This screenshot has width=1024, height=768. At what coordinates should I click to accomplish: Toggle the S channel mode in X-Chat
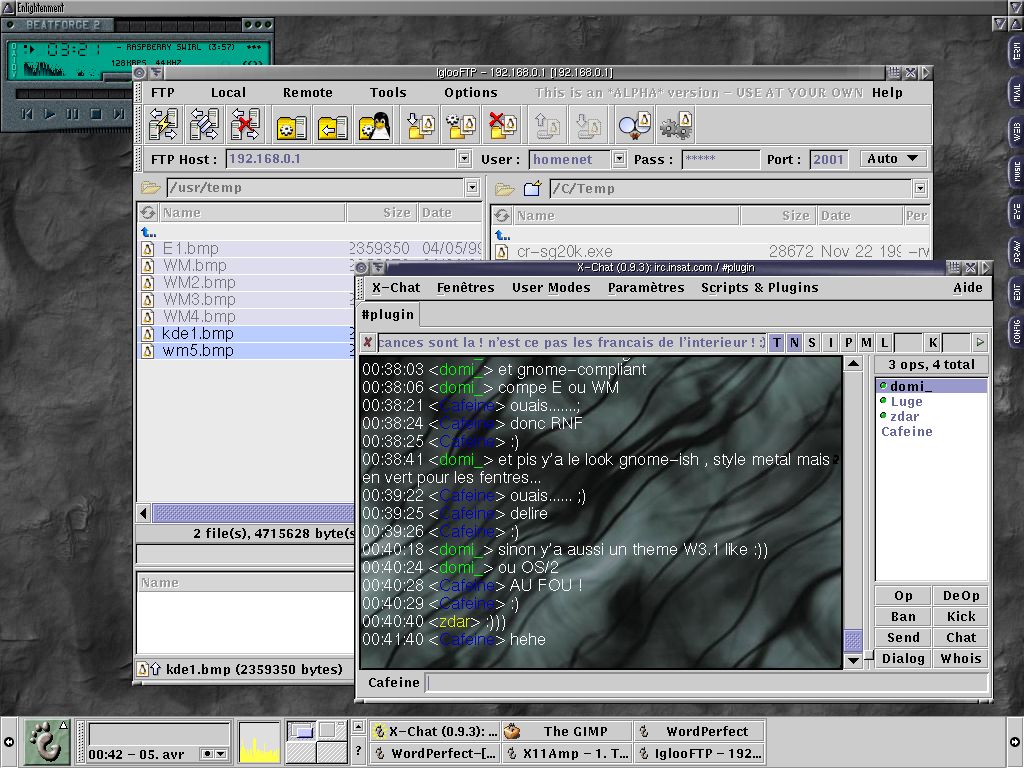coord(812,342)
